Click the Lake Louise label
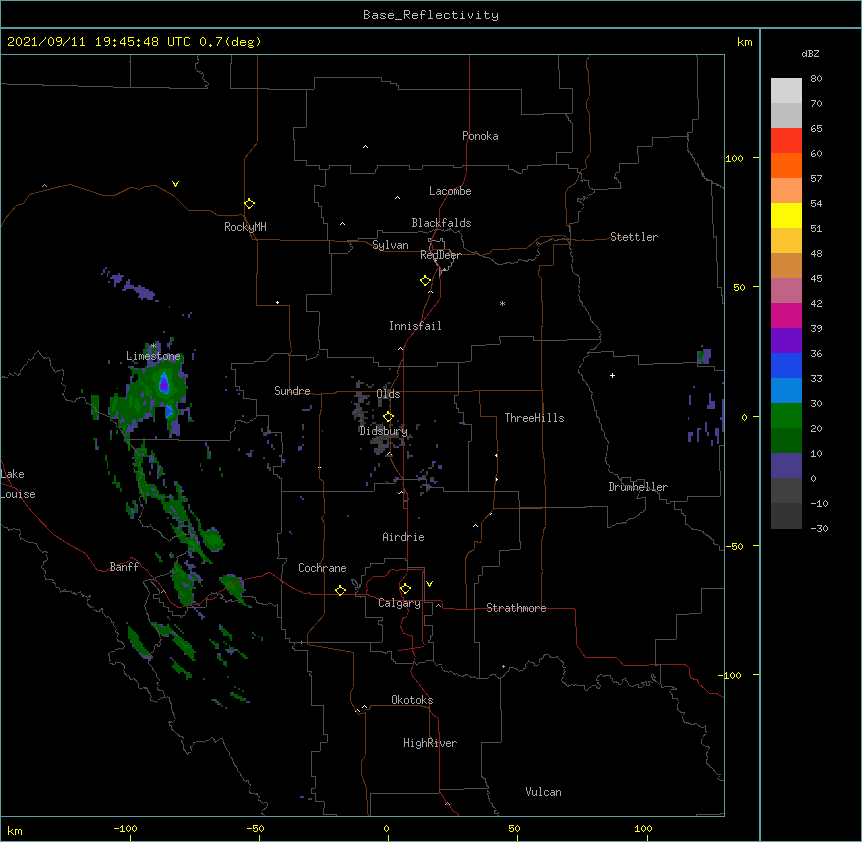The height and width of the screenshot is (842, 862). pyautogui.click(x=18, y=484)
